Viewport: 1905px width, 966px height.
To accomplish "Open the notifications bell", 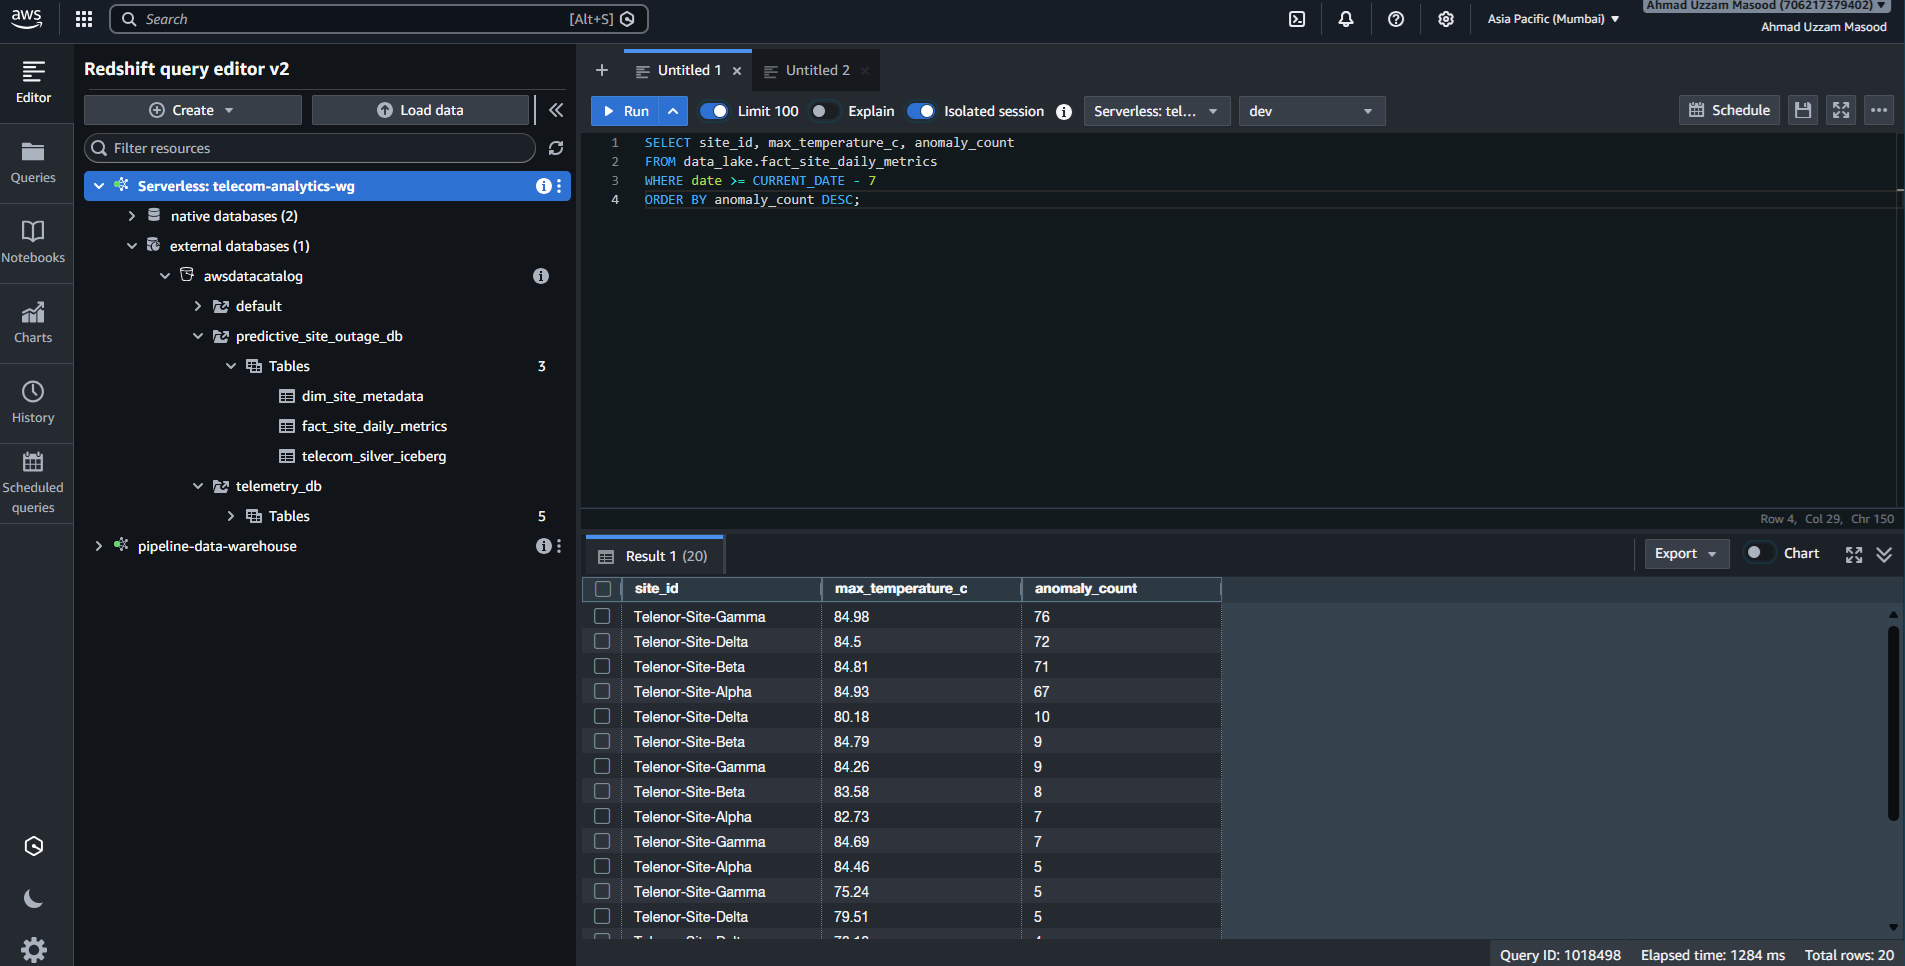I will pos(1346,19).
